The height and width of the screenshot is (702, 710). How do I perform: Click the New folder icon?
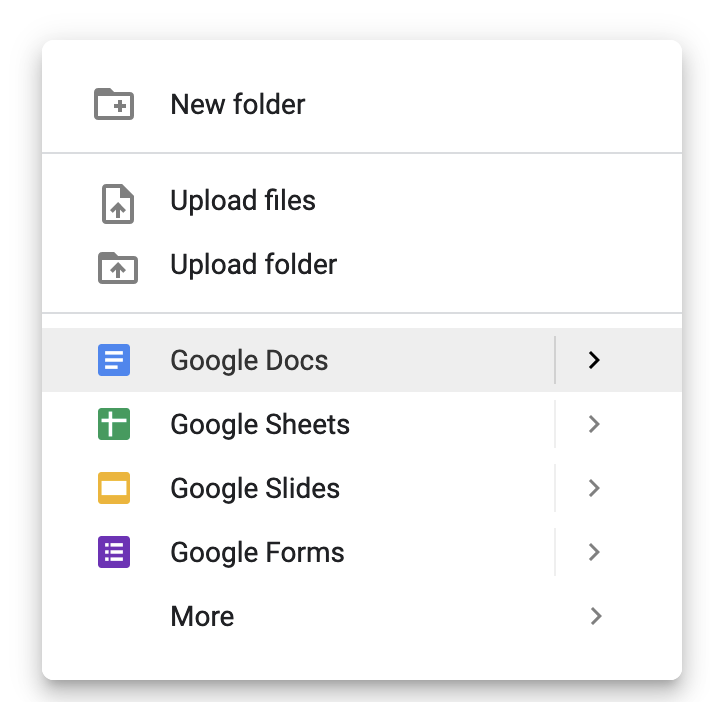(x=114, y=104)
